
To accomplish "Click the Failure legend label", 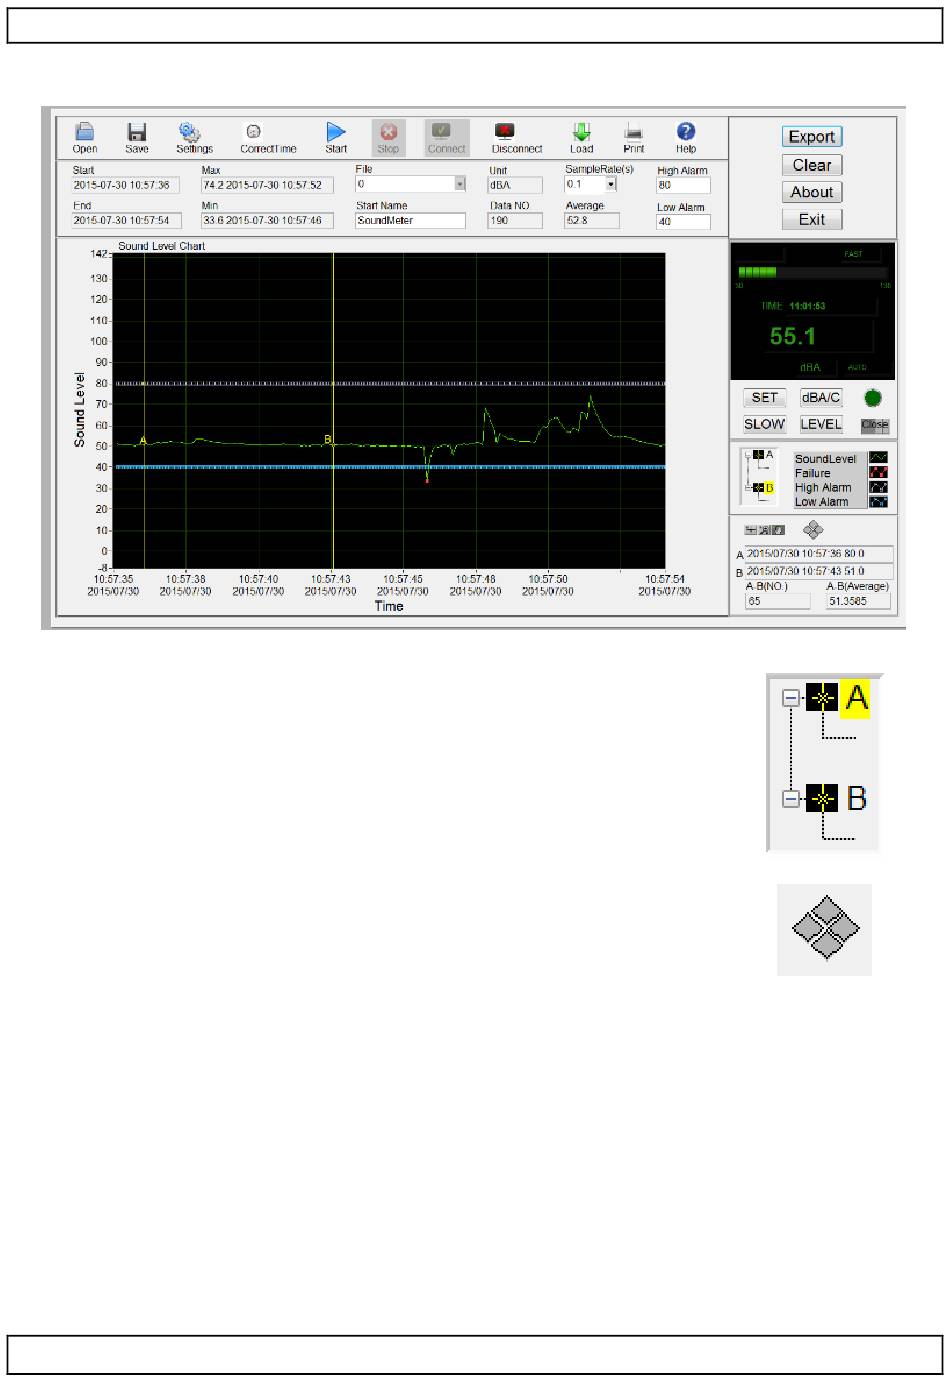I will click(812, 473).
